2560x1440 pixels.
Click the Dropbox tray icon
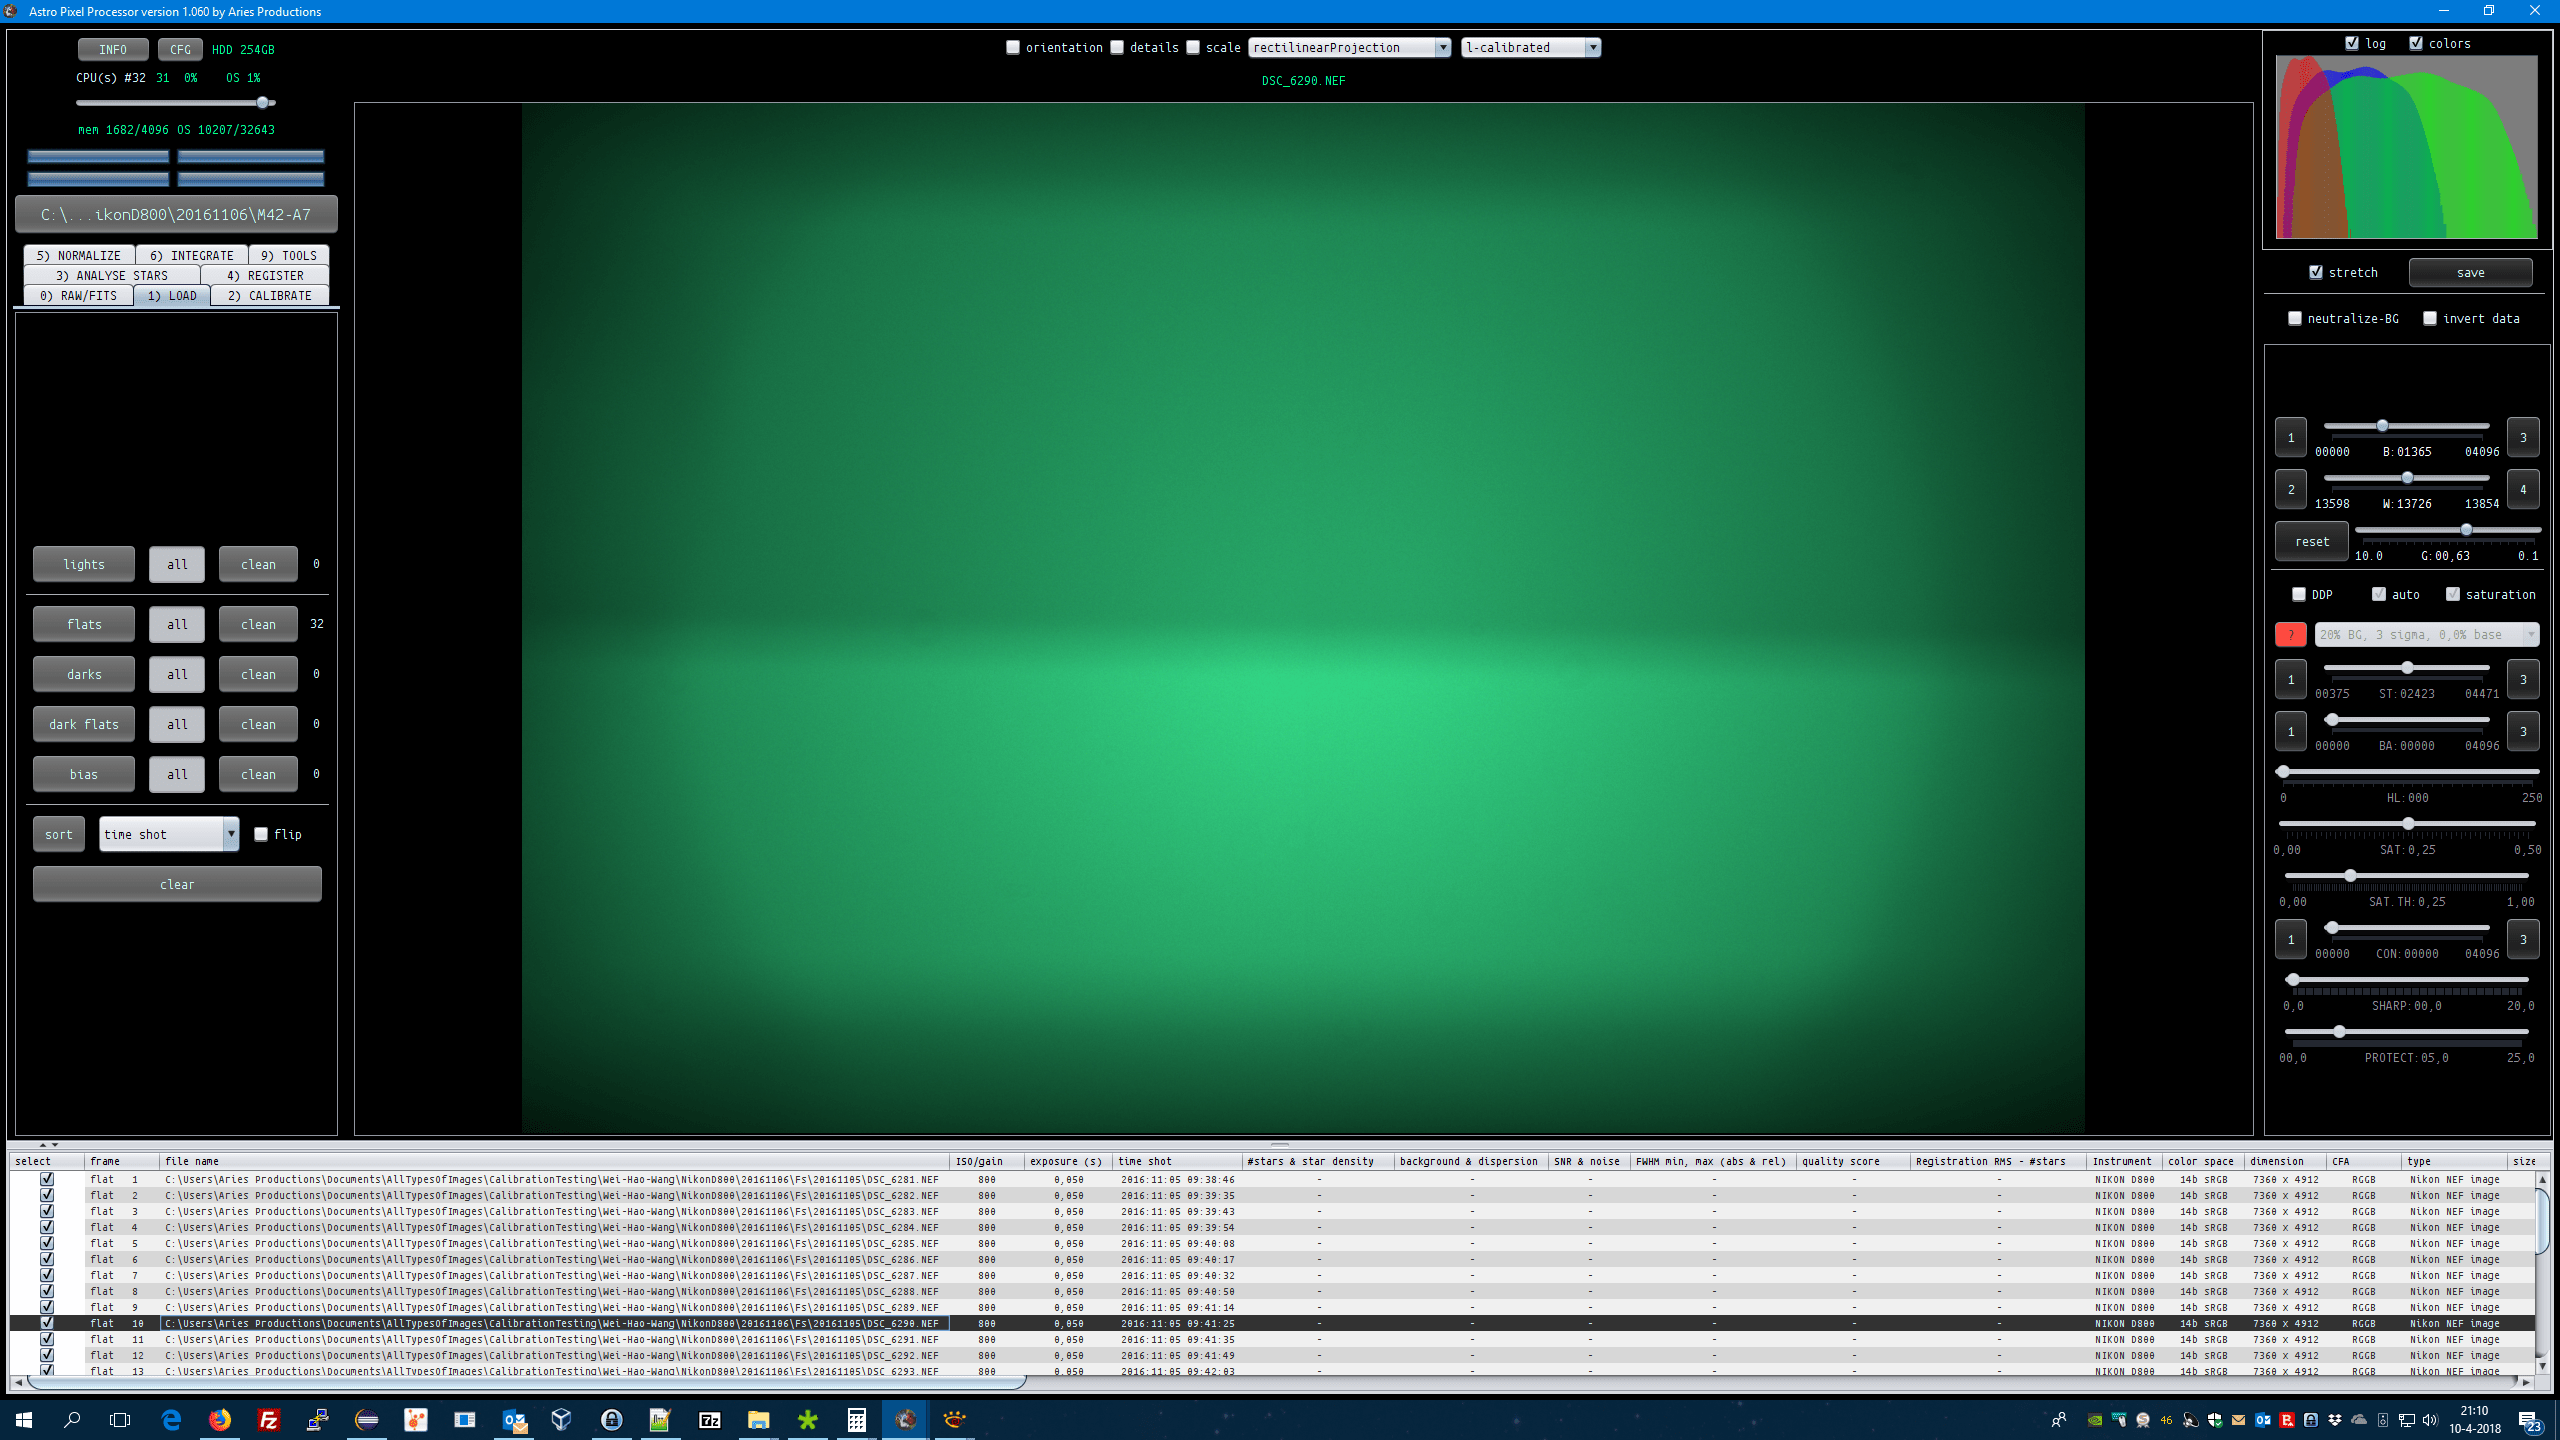click(2334, 1420)
